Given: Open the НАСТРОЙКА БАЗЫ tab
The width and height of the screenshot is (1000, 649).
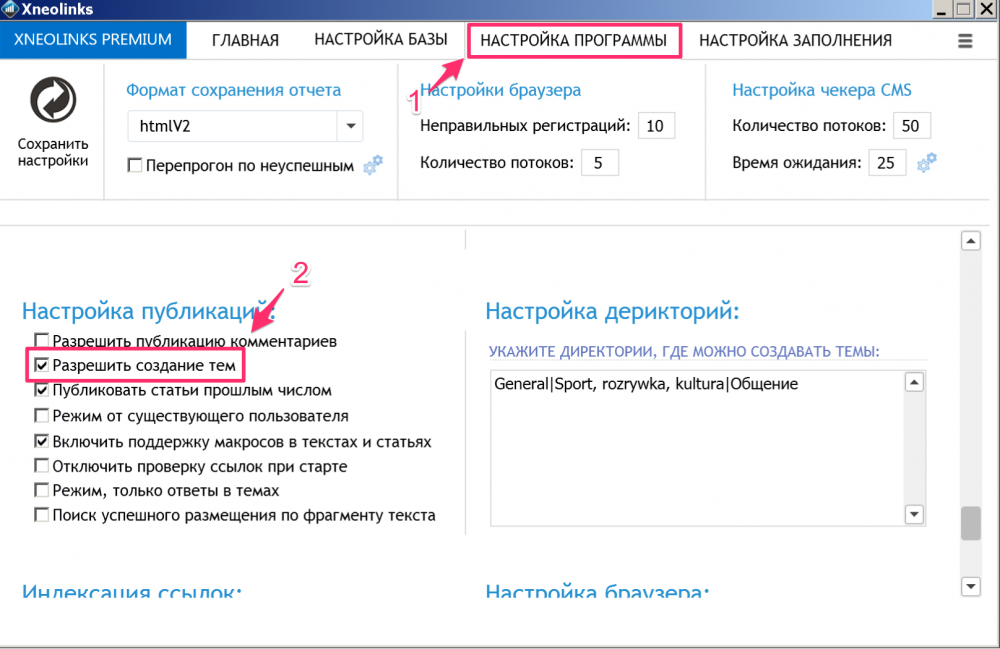Looking at the screenshot, I should click(x=381, y=40).
